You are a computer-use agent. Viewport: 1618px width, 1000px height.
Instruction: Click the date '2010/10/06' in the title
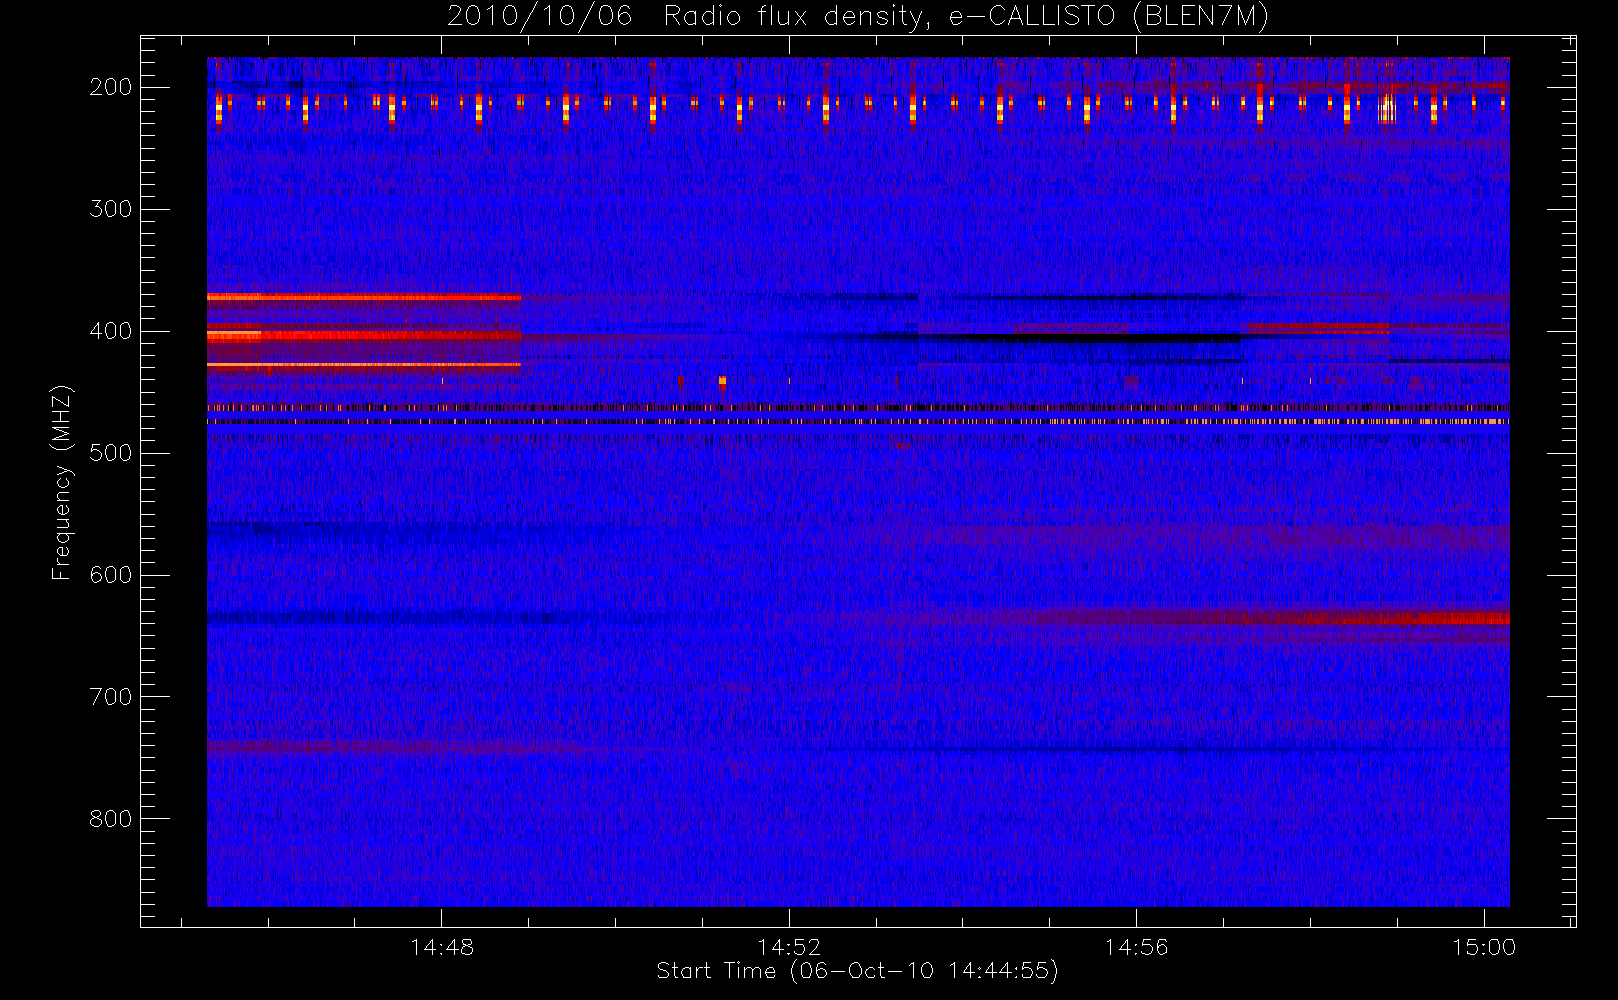click(539, 17)
